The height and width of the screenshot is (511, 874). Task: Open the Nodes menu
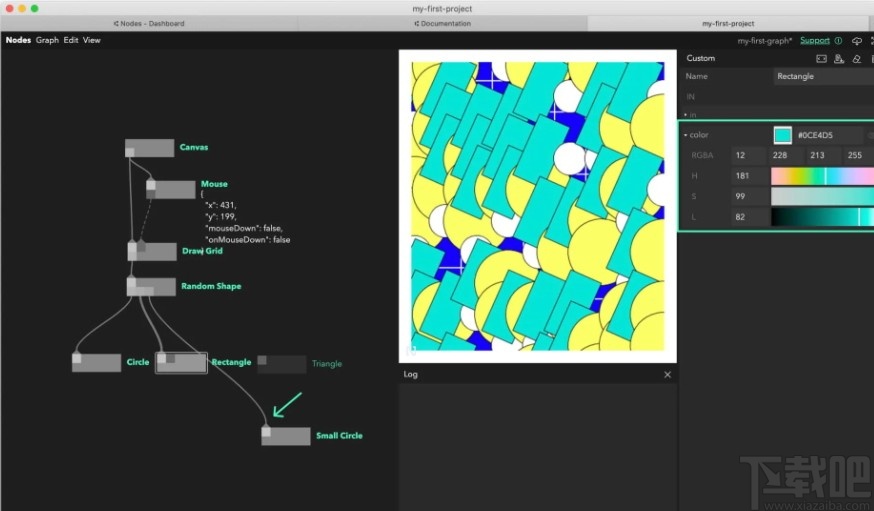tap(18, 40)
